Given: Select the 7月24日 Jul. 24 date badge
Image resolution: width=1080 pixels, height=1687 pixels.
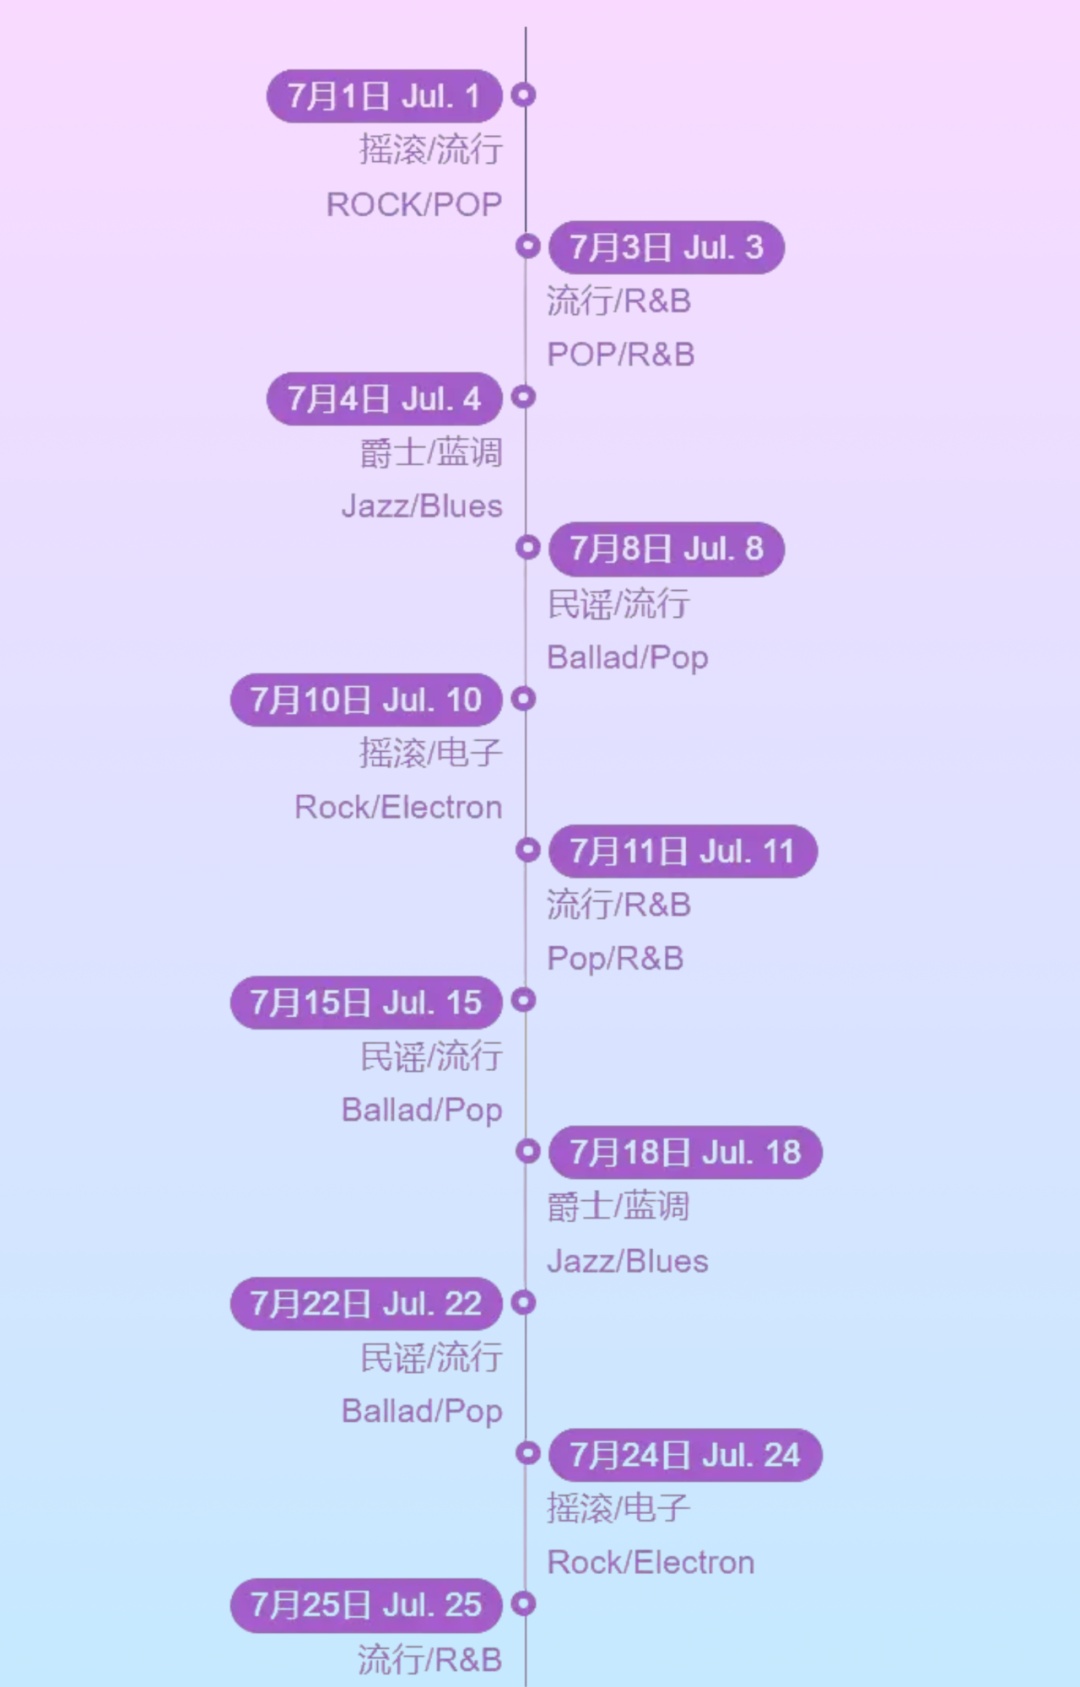Looking at the screenshot, I should (x=685, y=1455).
